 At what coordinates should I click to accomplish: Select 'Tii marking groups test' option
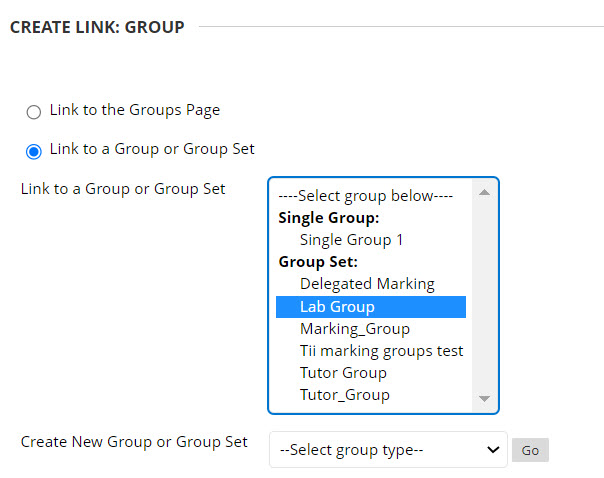381,351
